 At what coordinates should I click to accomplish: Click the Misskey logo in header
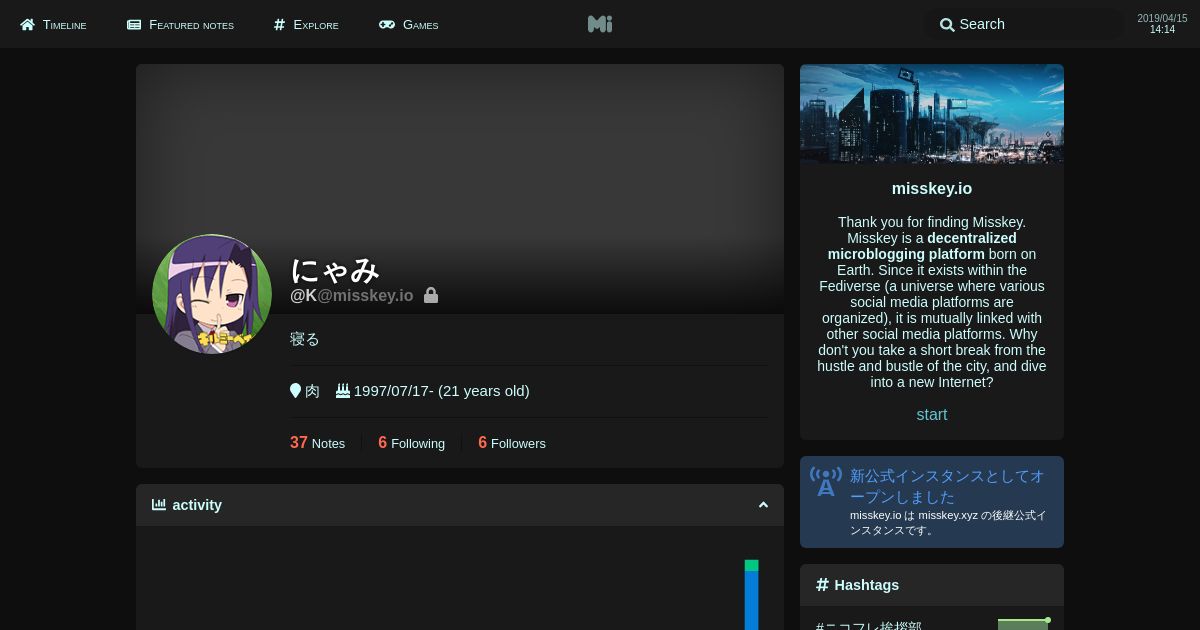600,24
